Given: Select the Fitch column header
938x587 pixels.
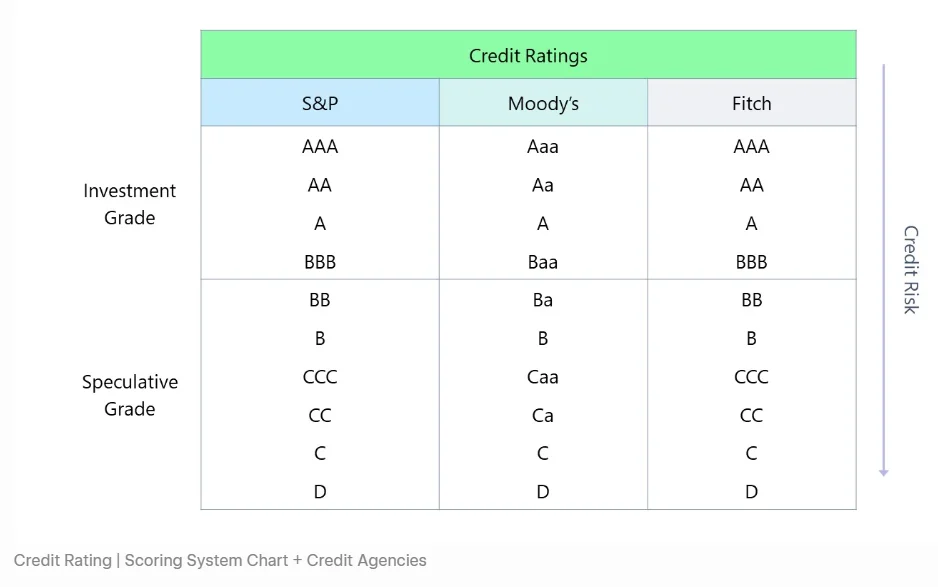Looking at the screenshot, I should tap(751, 103).
